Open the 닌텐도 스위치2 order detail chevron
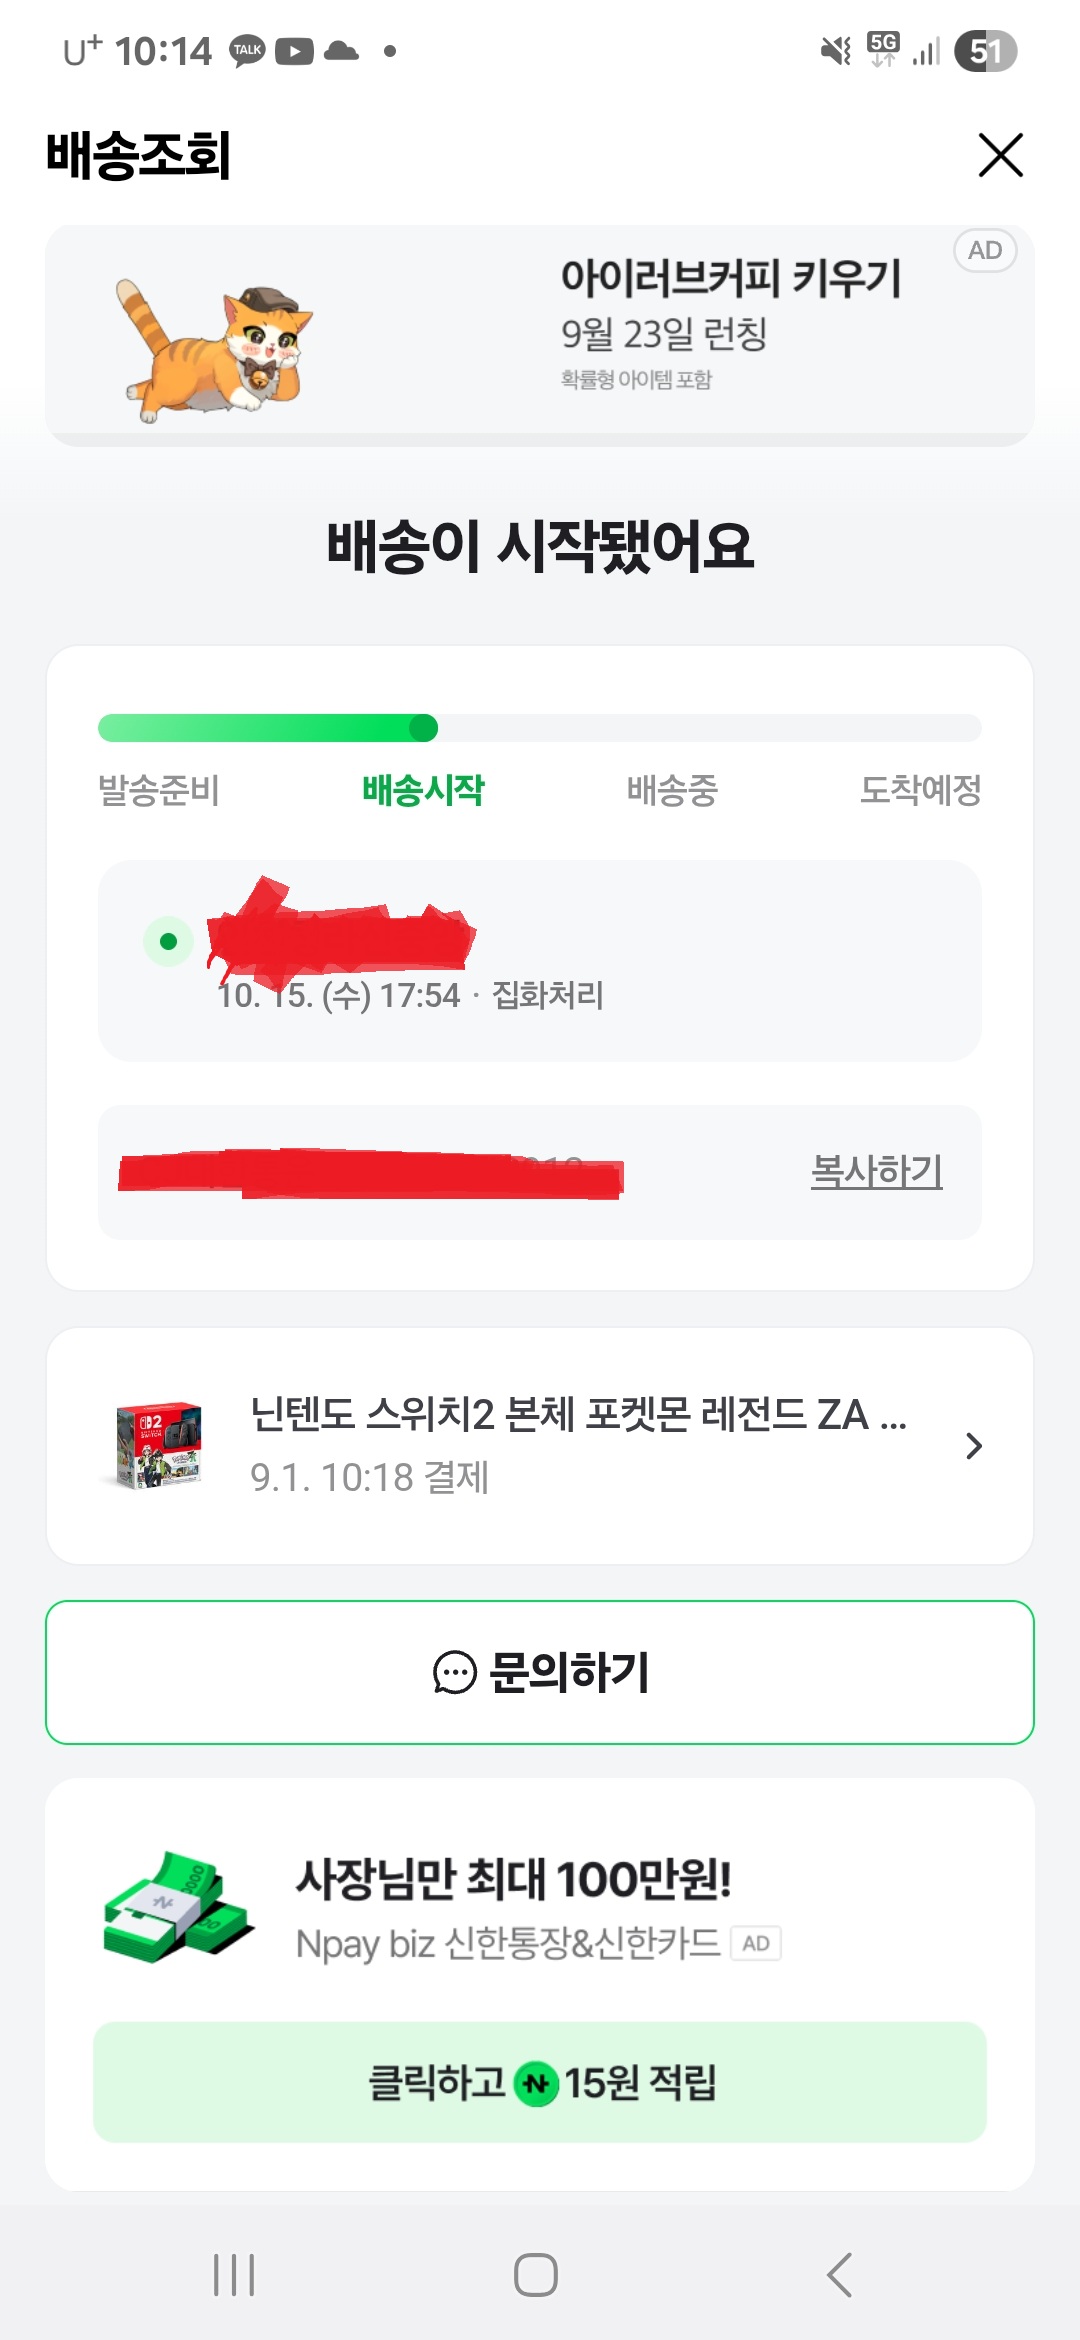This screenshot has height=2340, width=1080. [974, 1446]
